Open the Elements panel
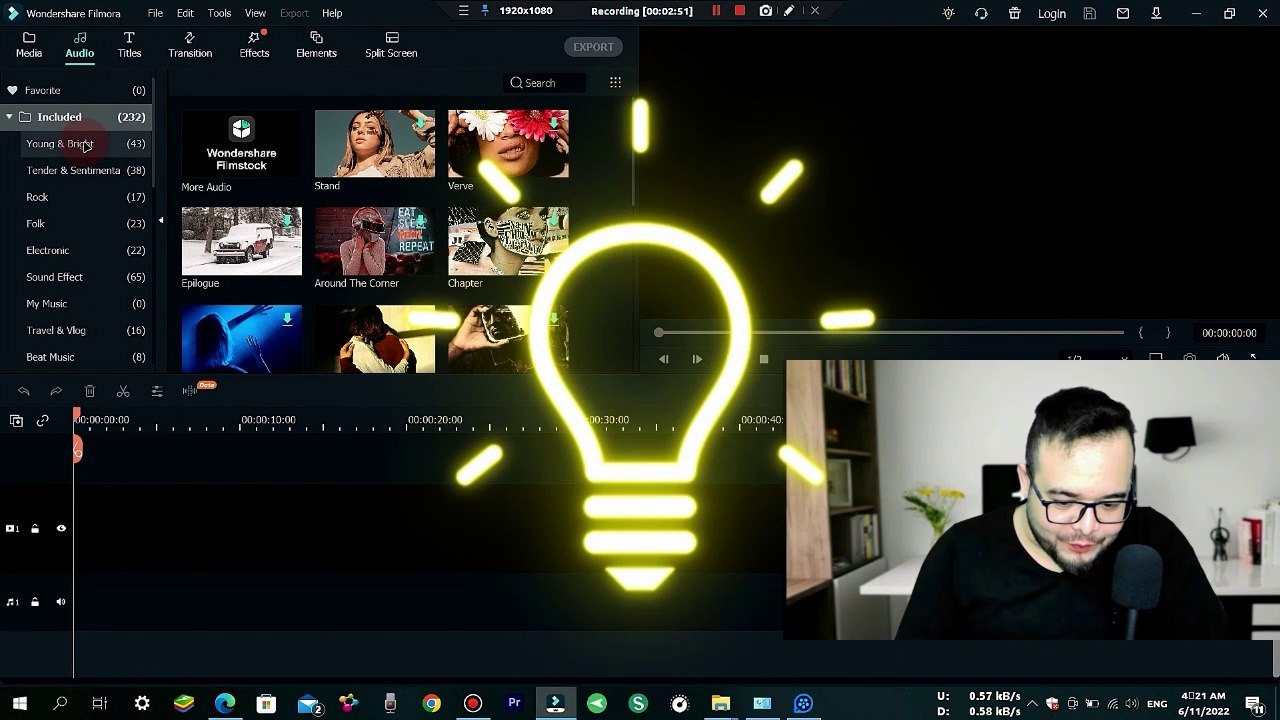 click(x=316, y=45)
